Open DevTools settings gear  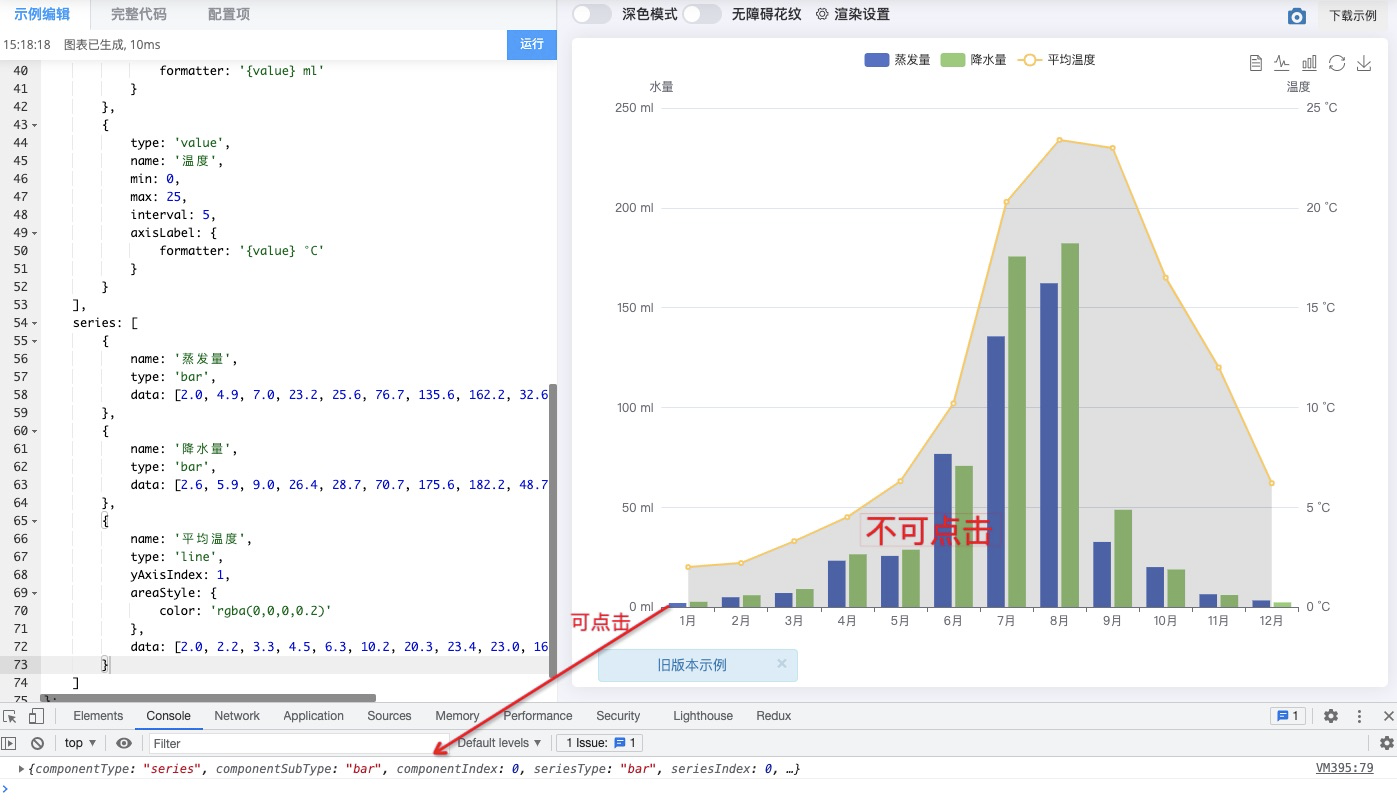(x=1331, y=716)
